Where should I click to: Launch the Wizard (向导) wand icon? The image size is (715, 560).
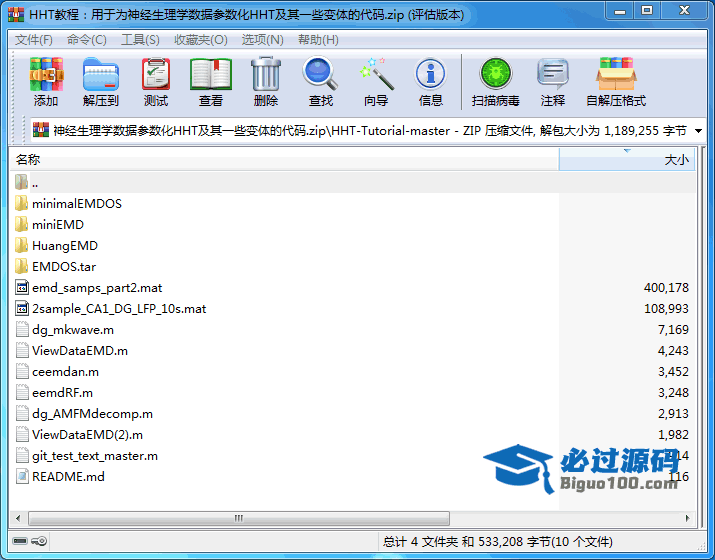coord(376,73)
